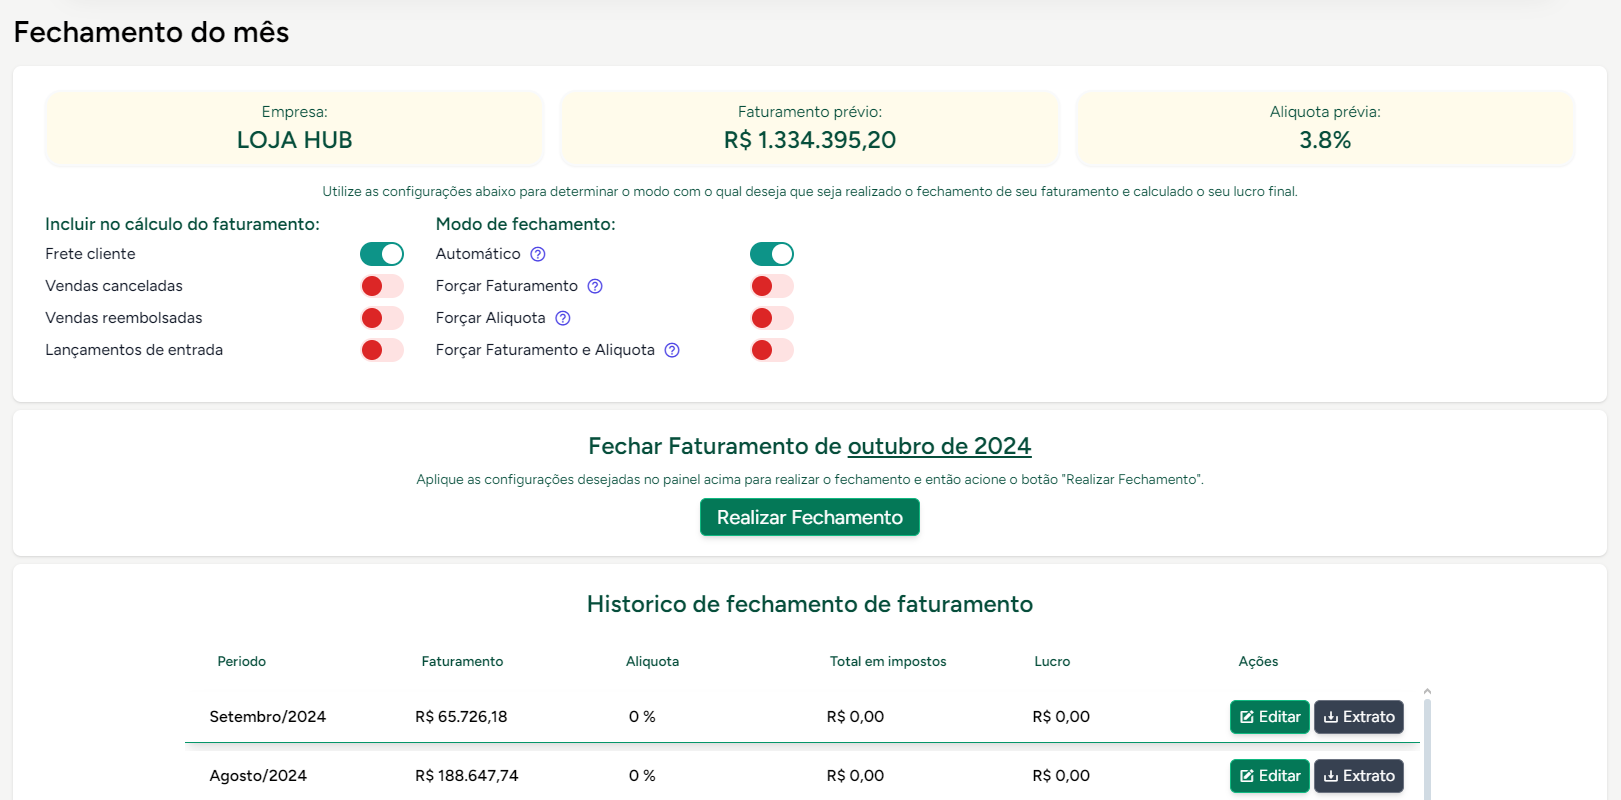The image size is (1621, 800).
Task: Open help icon next to Automático
Action: click(x=538, y=254)
